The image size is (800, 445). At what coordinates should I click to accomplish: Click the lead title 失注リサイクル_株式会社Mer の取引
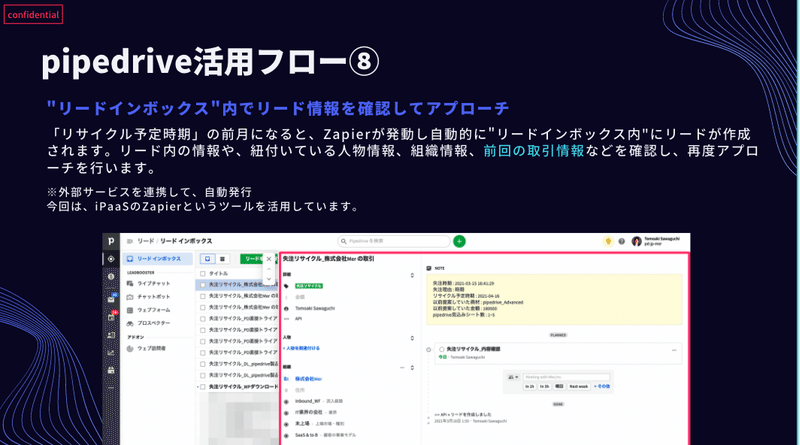click(x=328, y=259)
